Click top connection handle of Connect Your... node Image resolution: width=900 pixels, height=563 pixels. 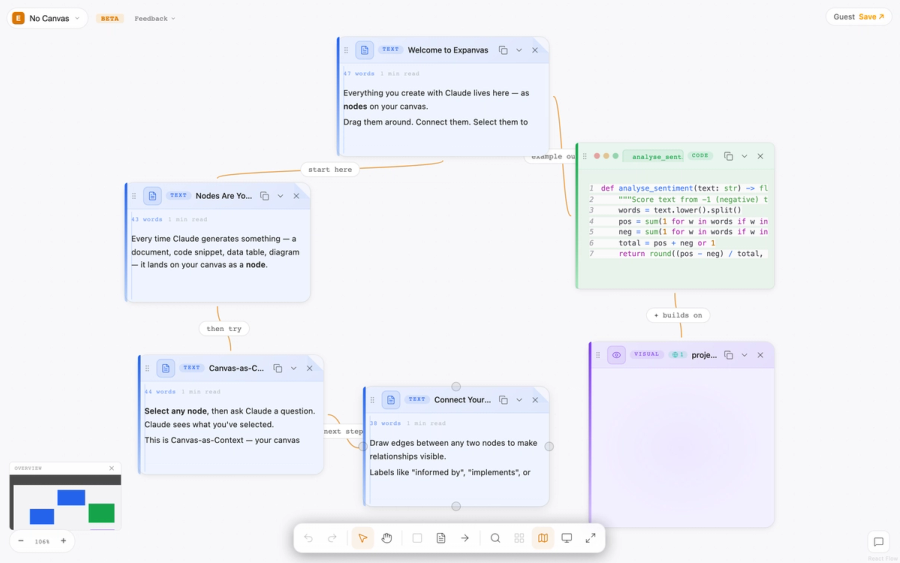click(x=456, y=386)
